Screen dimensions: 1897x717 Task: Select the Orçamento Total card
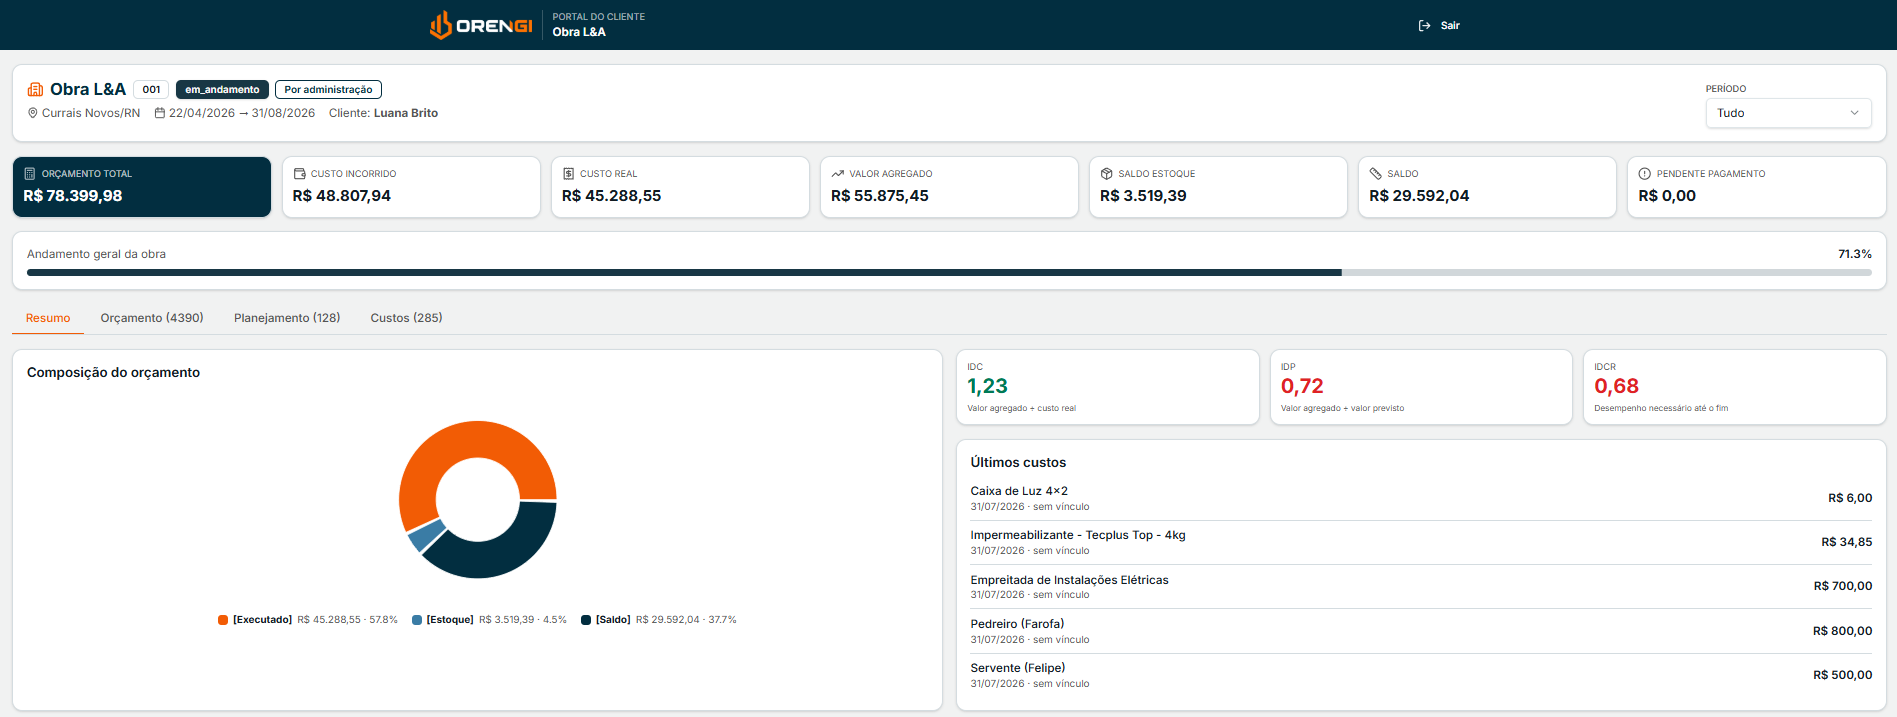click(142, 186)
